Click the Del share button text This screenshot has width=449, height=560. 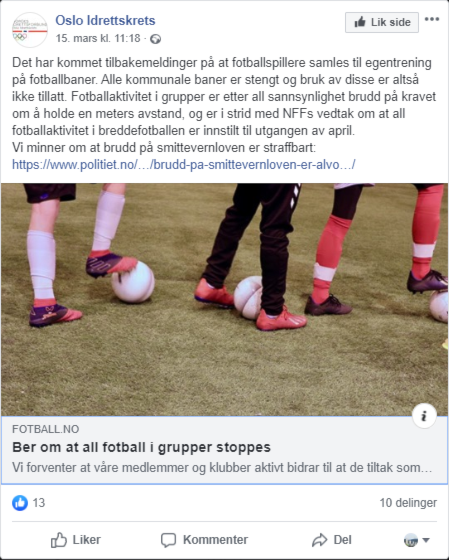[x=343, y=540]
